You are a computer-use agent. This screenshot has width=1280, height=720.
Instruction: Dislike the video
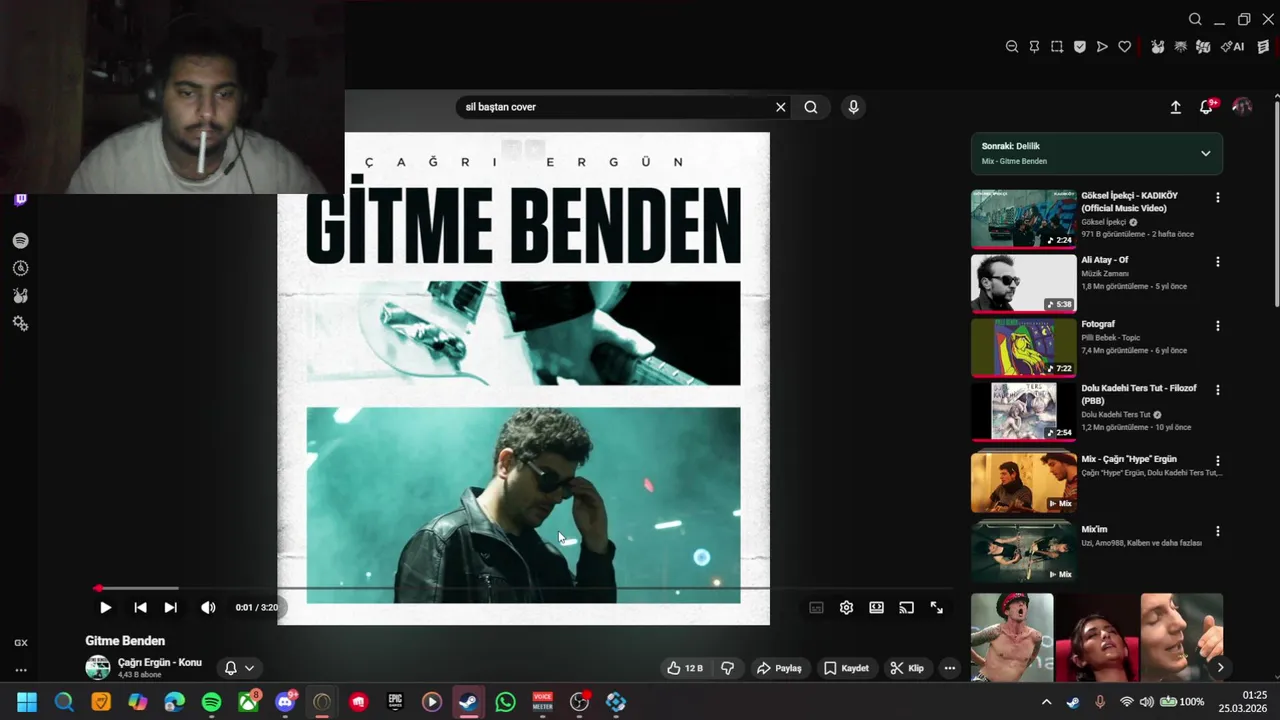(x=728, y=668)
